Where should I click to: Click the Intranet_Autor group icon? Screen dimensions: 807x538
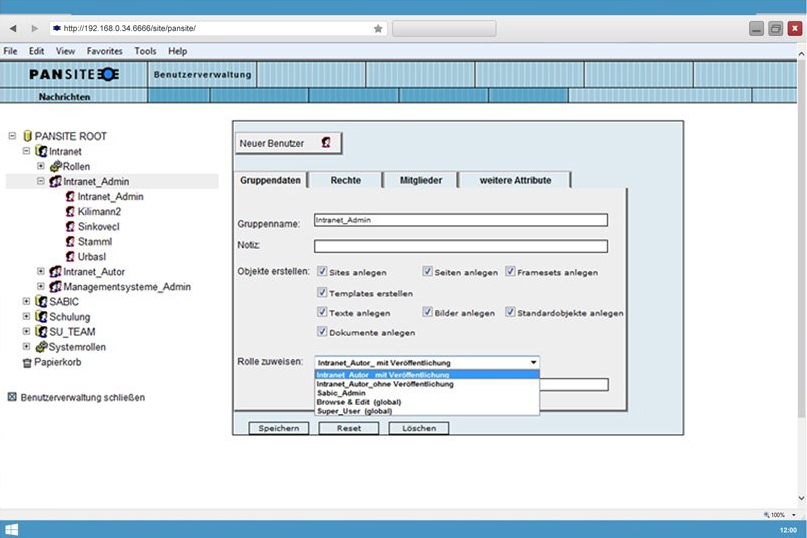[x=55, y=271]
